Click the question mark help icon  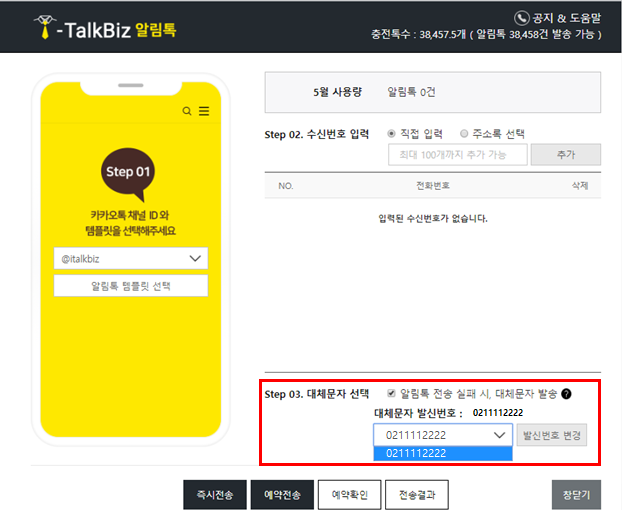pos(566,394)
